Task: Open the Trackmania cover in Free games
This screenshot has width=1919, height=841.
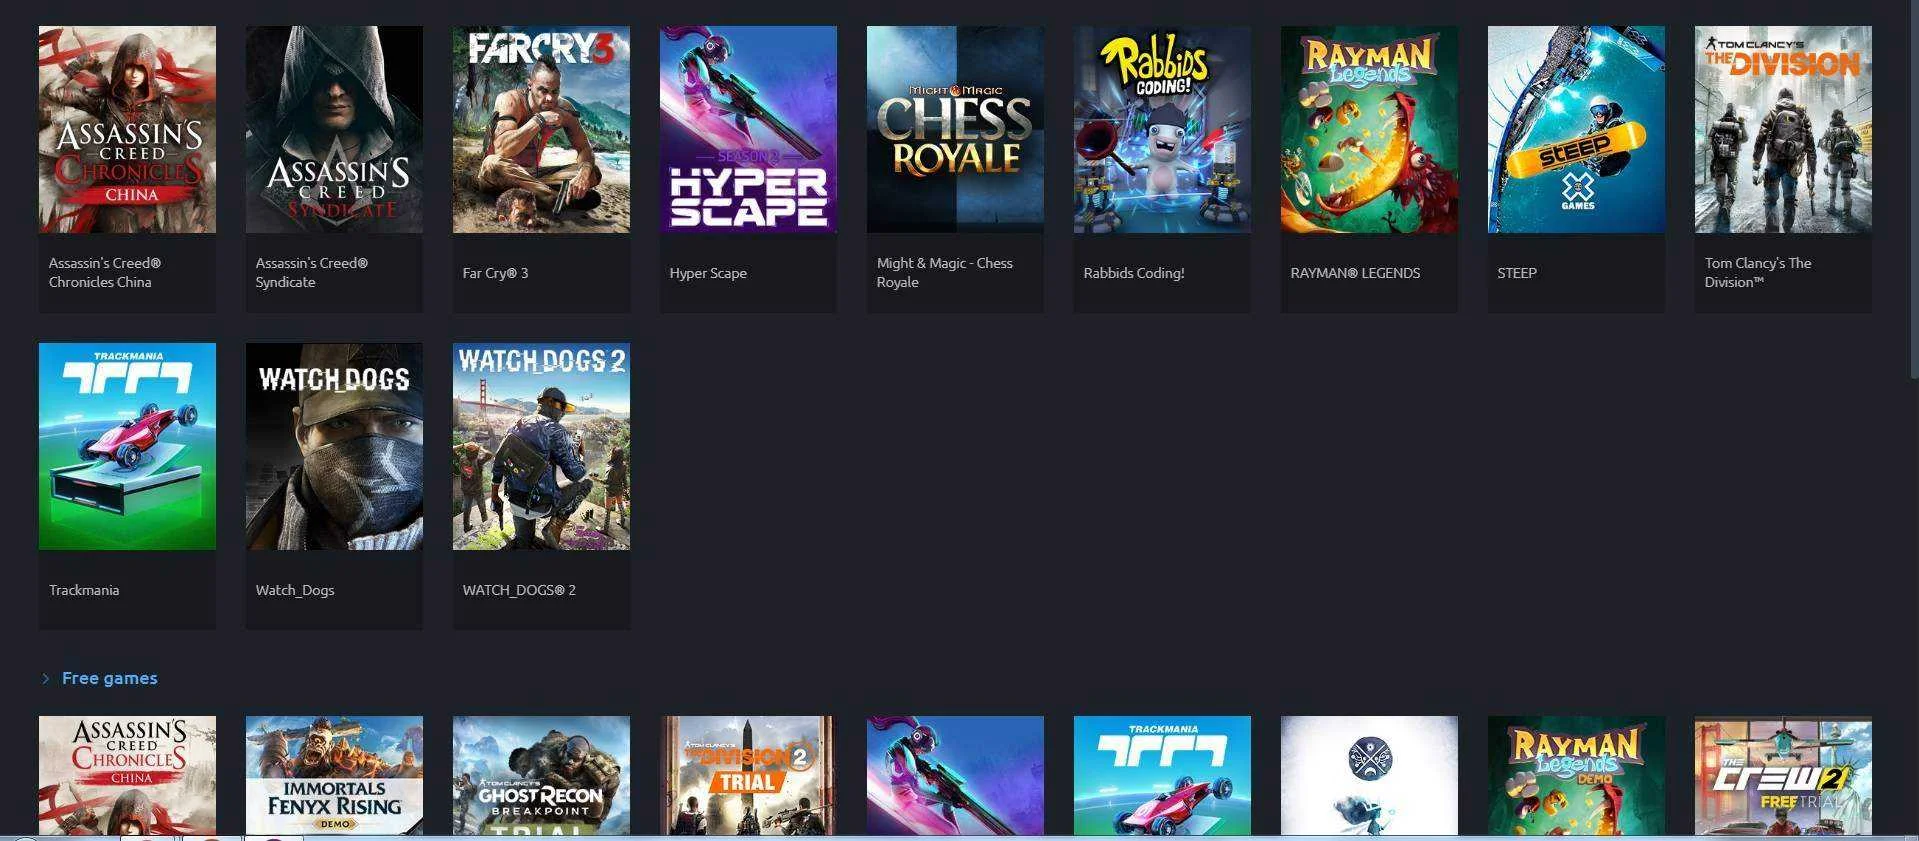Action: click(x=1162, y=775)
